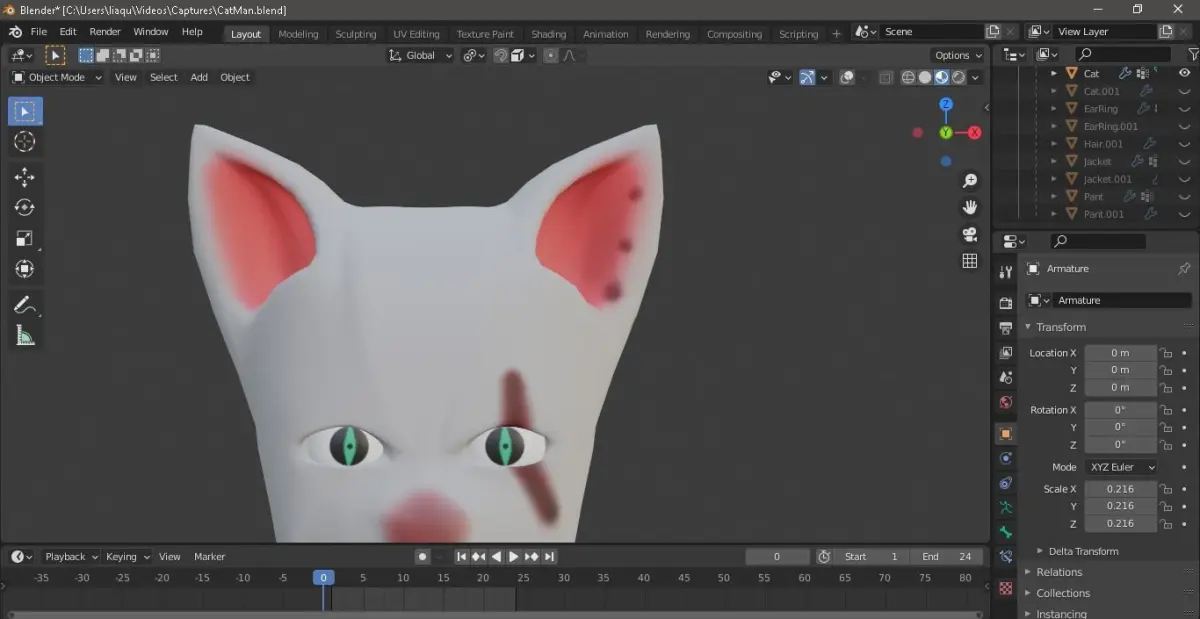
Task: Open the World properties tab
Action: pos(1006,403)
